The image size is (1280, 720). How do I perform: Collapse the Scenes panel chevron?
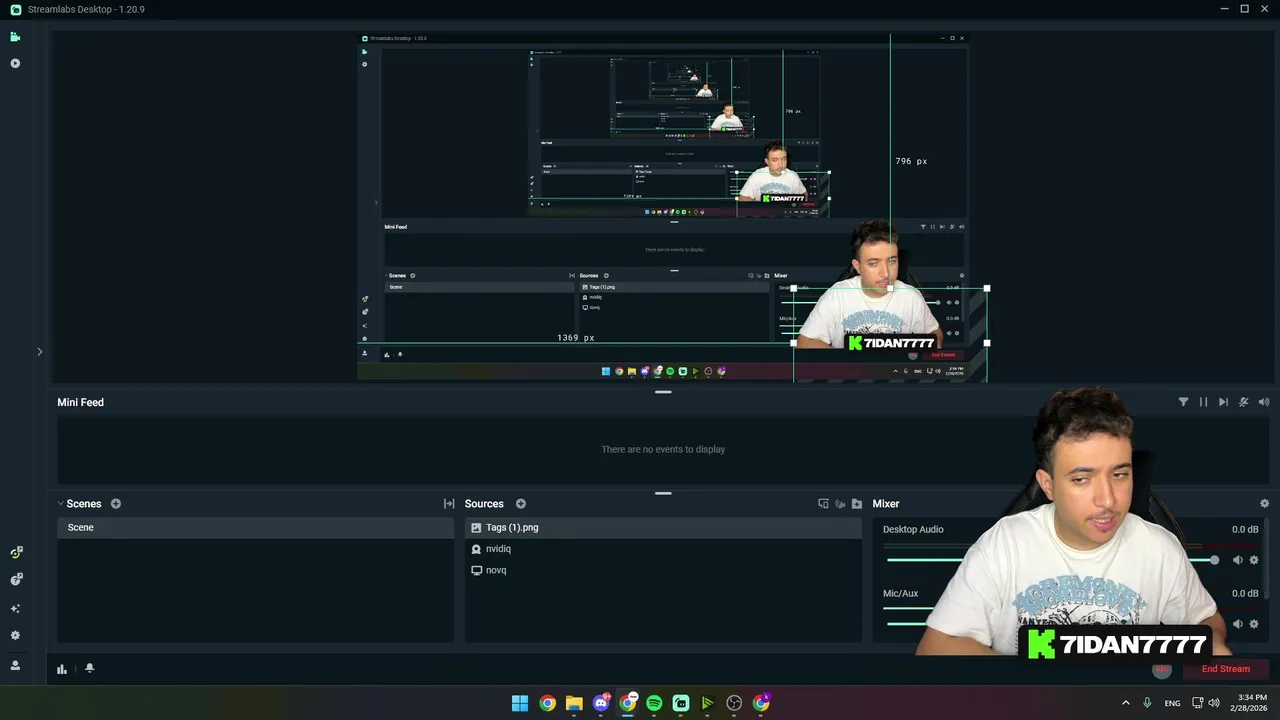pyautogui.click(x=60, y=504)
